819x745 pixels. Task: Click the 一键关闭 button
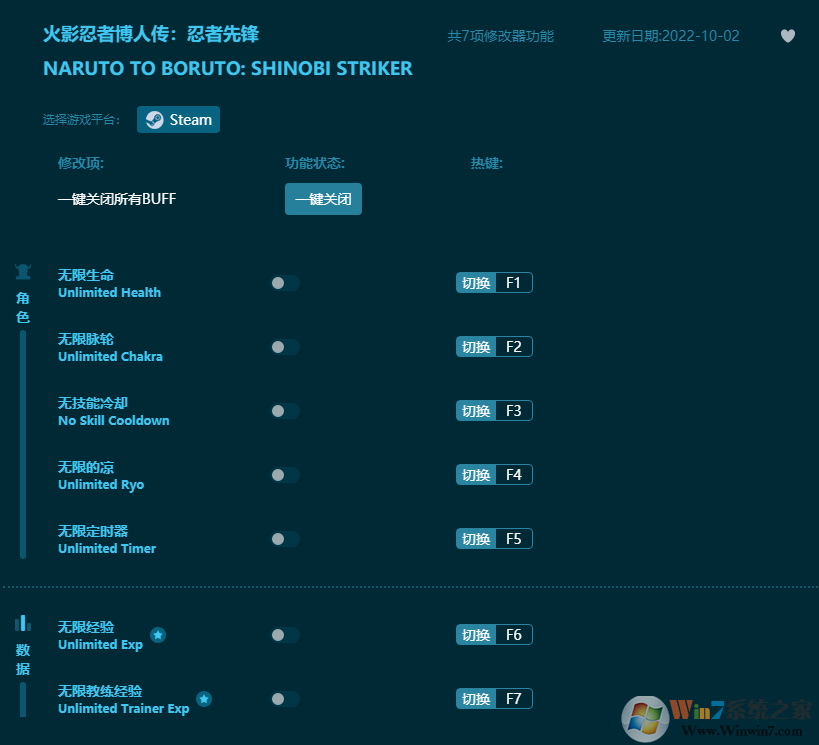click(323, 199)
